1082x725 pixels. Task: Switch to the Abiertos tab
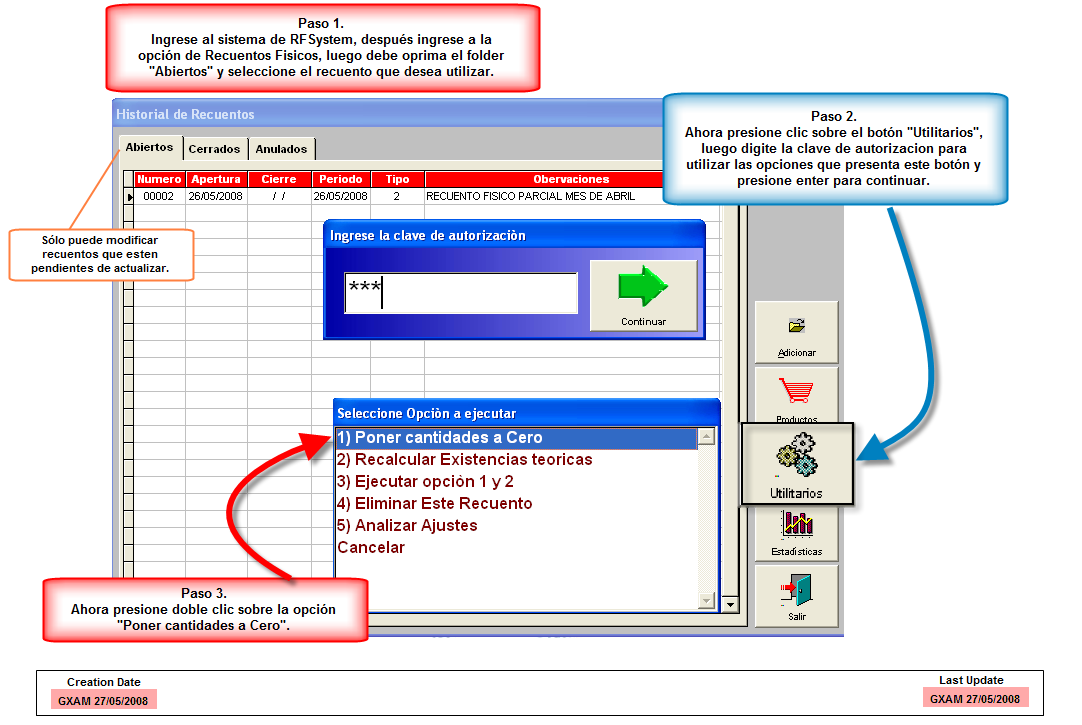pyautogui.click(x=149, y=147)
